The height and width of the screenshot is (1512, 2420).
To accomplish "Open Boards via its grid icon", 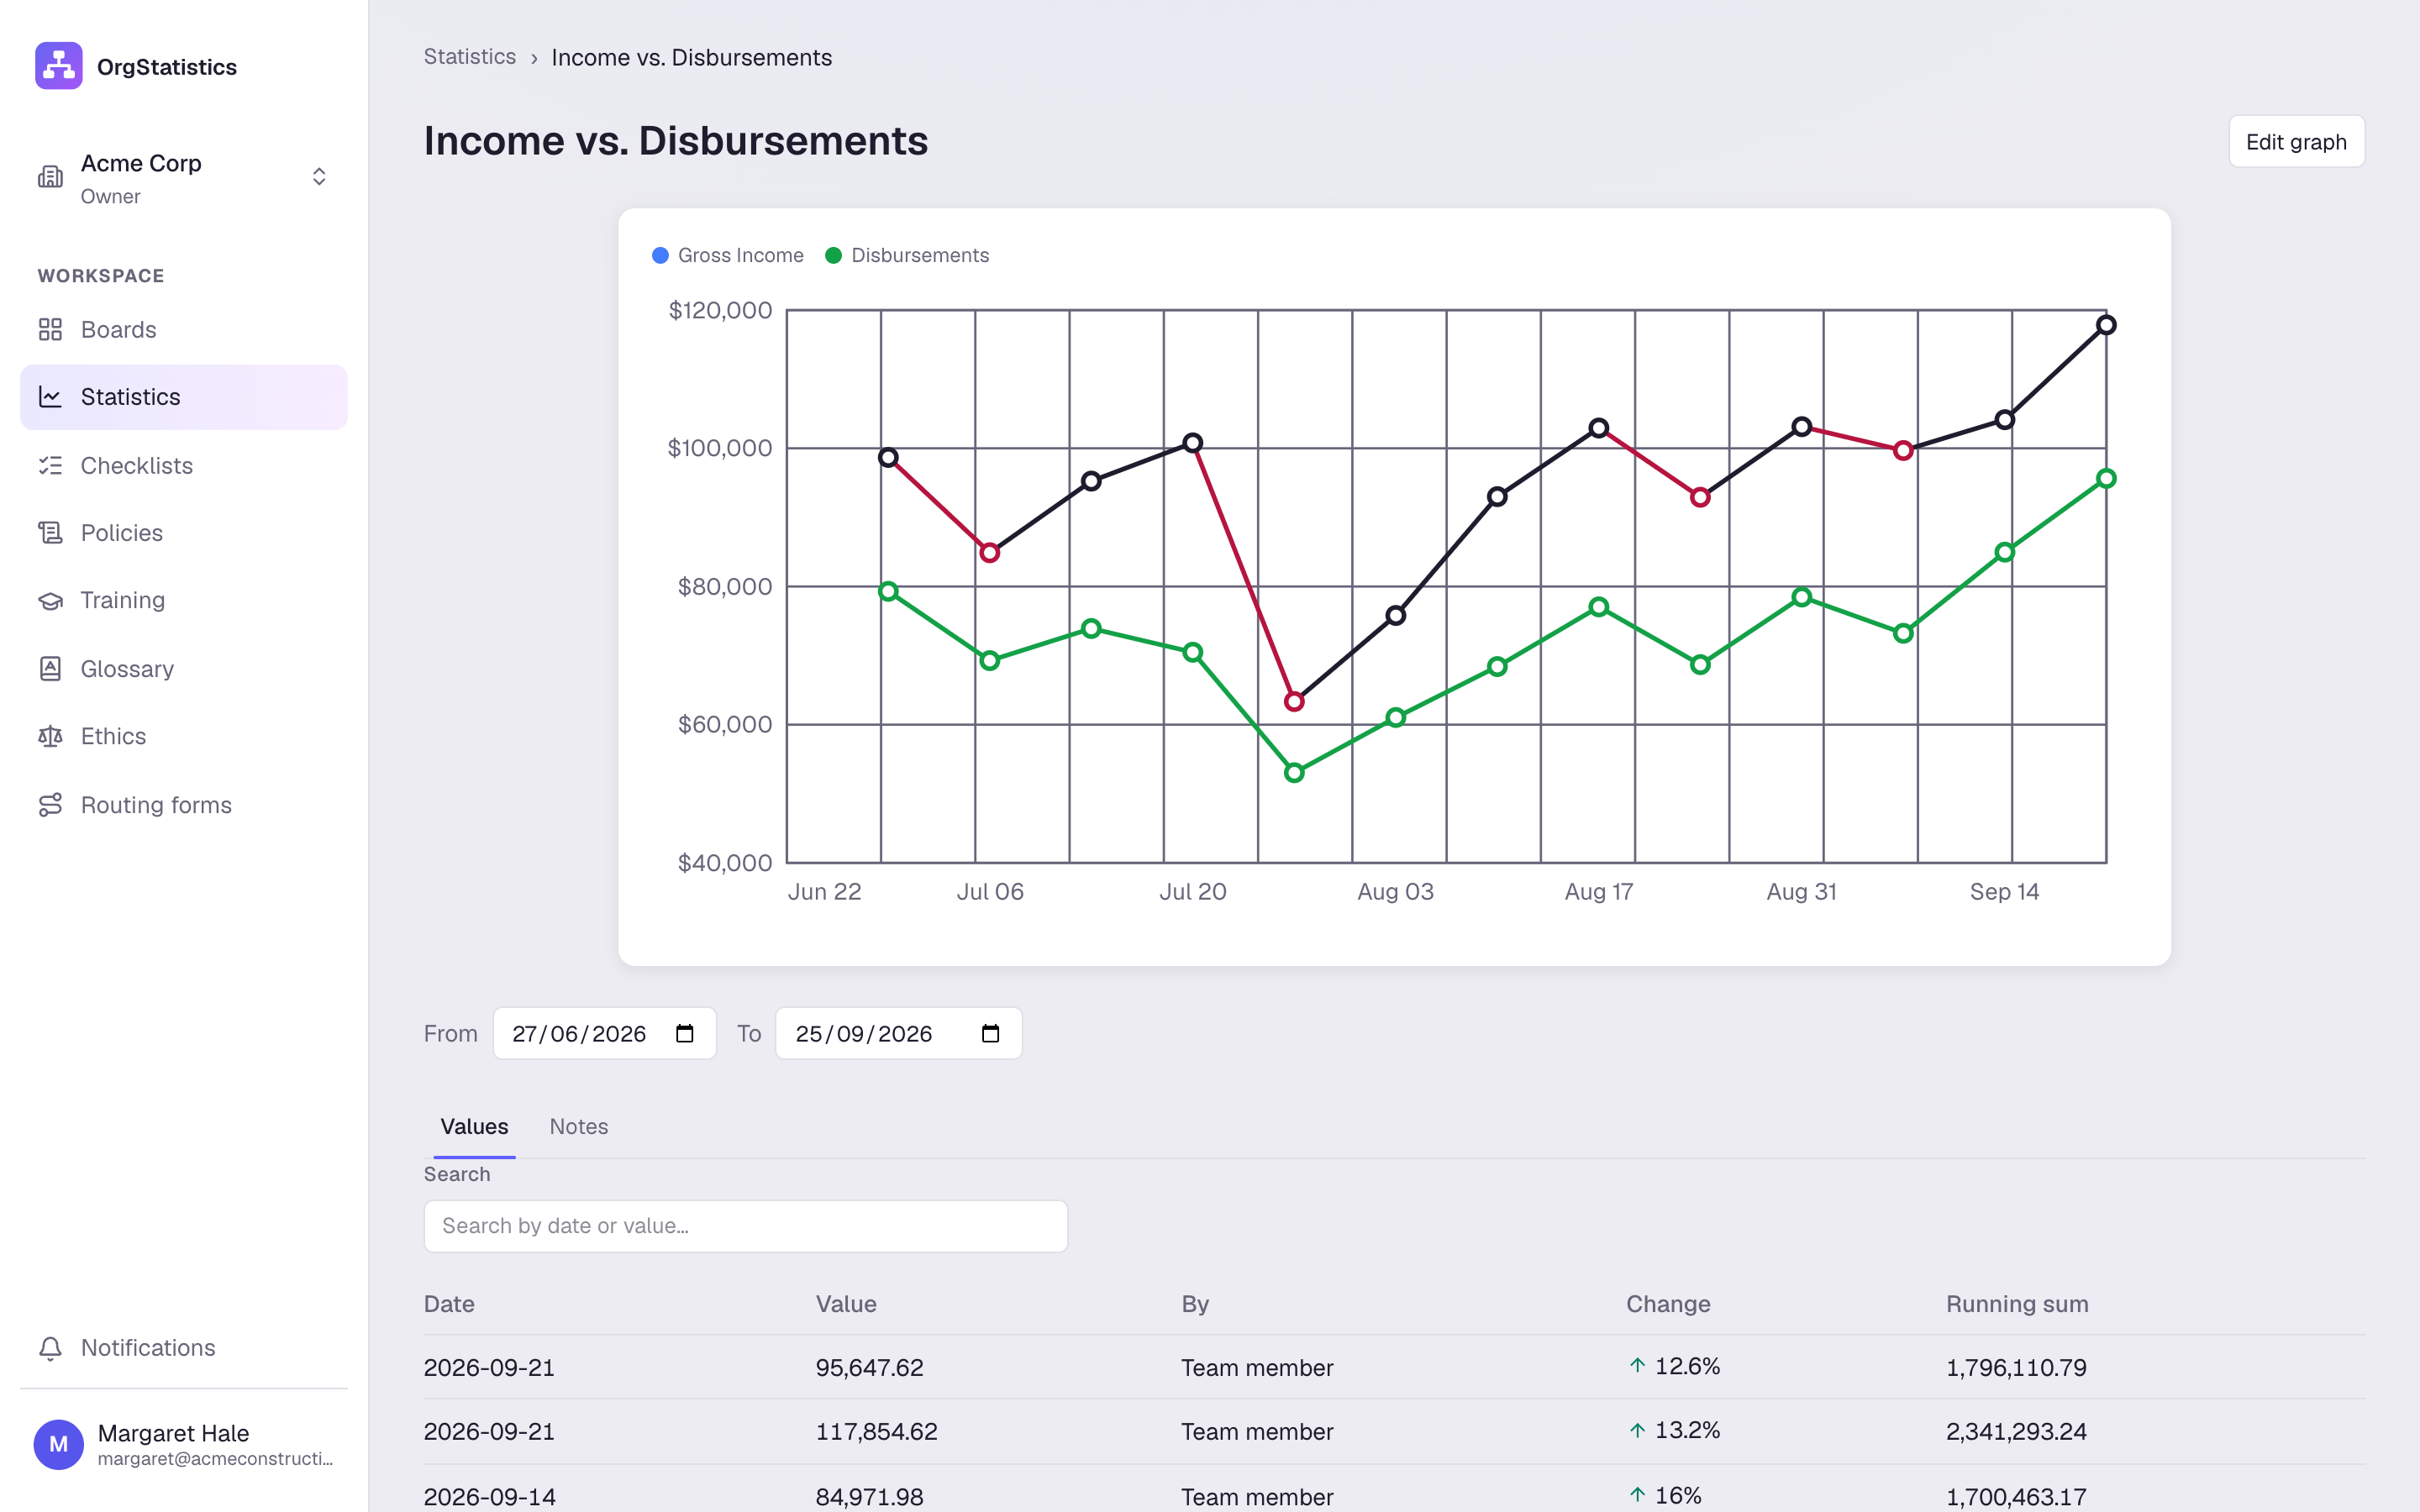I will pyautogui.click(x=50, y=330).
